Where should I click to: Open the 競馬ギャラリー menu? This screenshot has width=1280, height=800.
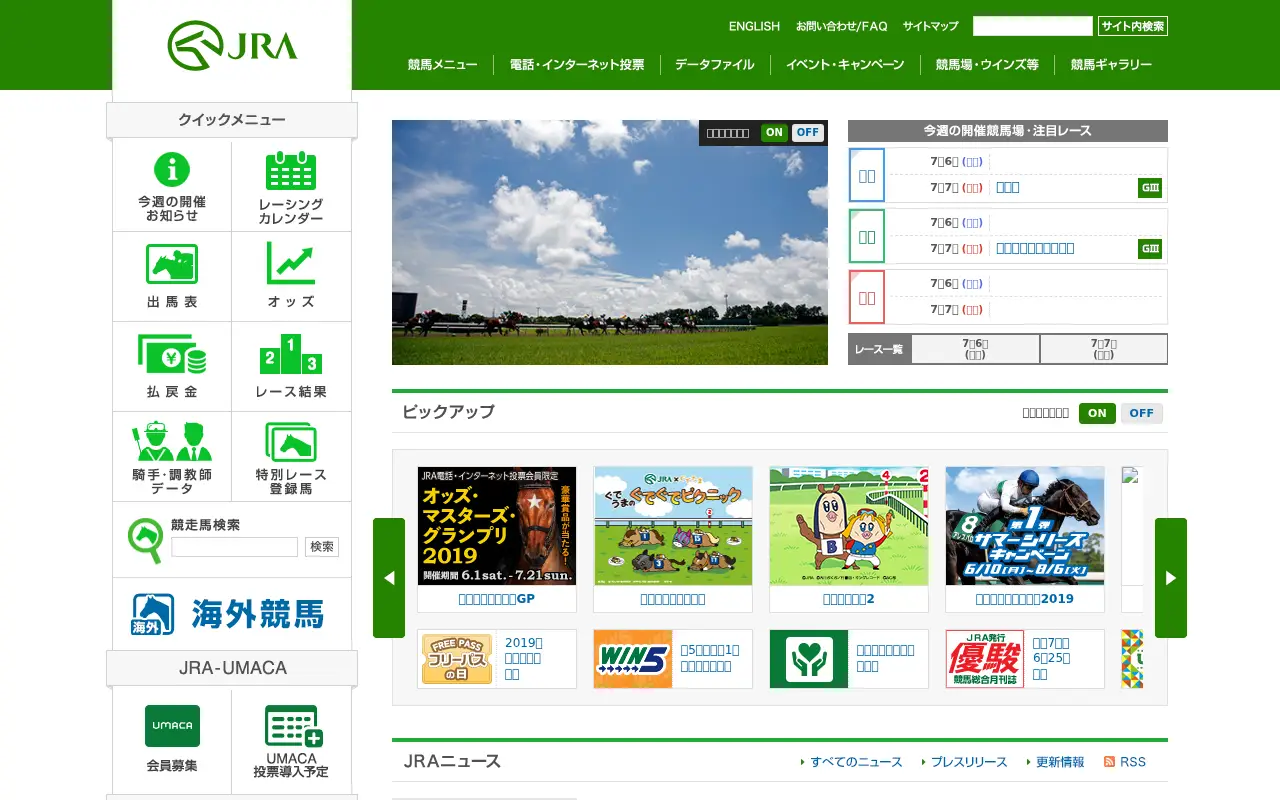tap(1111, 65)
